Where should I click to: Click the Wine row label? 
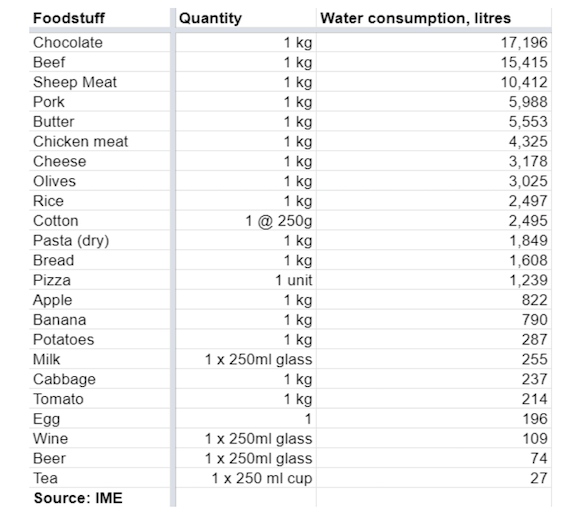[51, 439]
